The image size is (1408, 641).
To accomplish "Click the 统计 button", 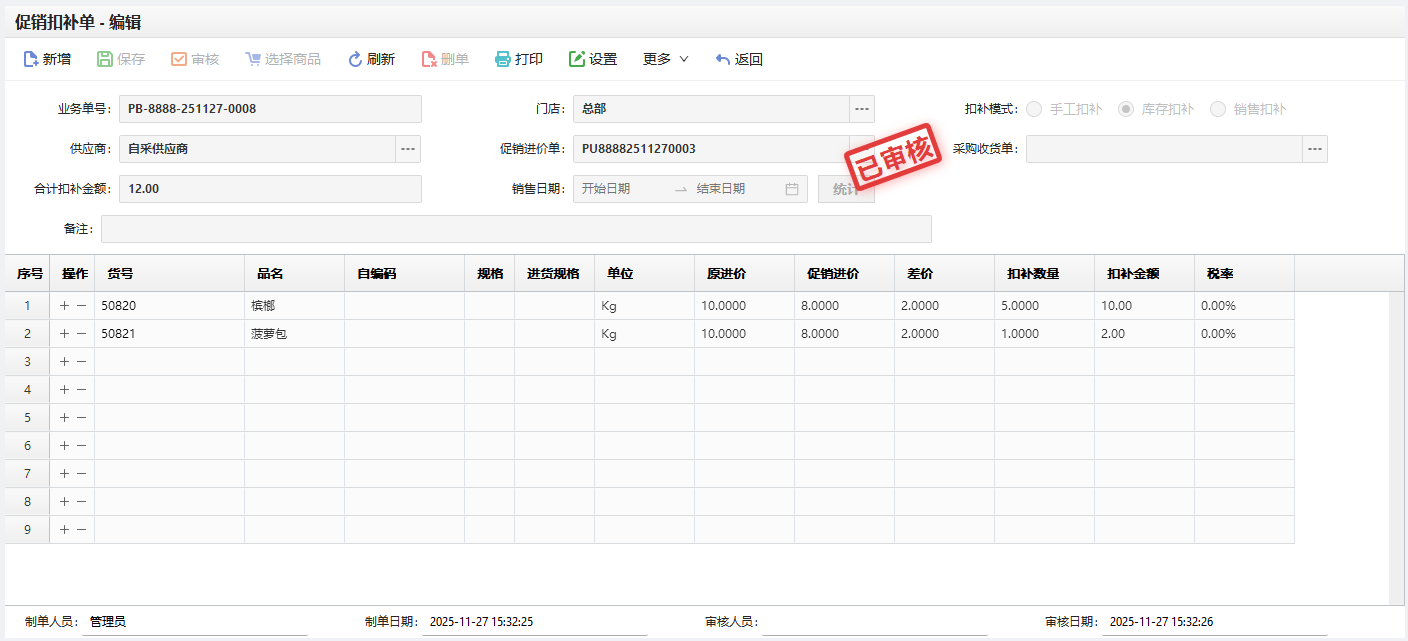I will click(846, 189).
